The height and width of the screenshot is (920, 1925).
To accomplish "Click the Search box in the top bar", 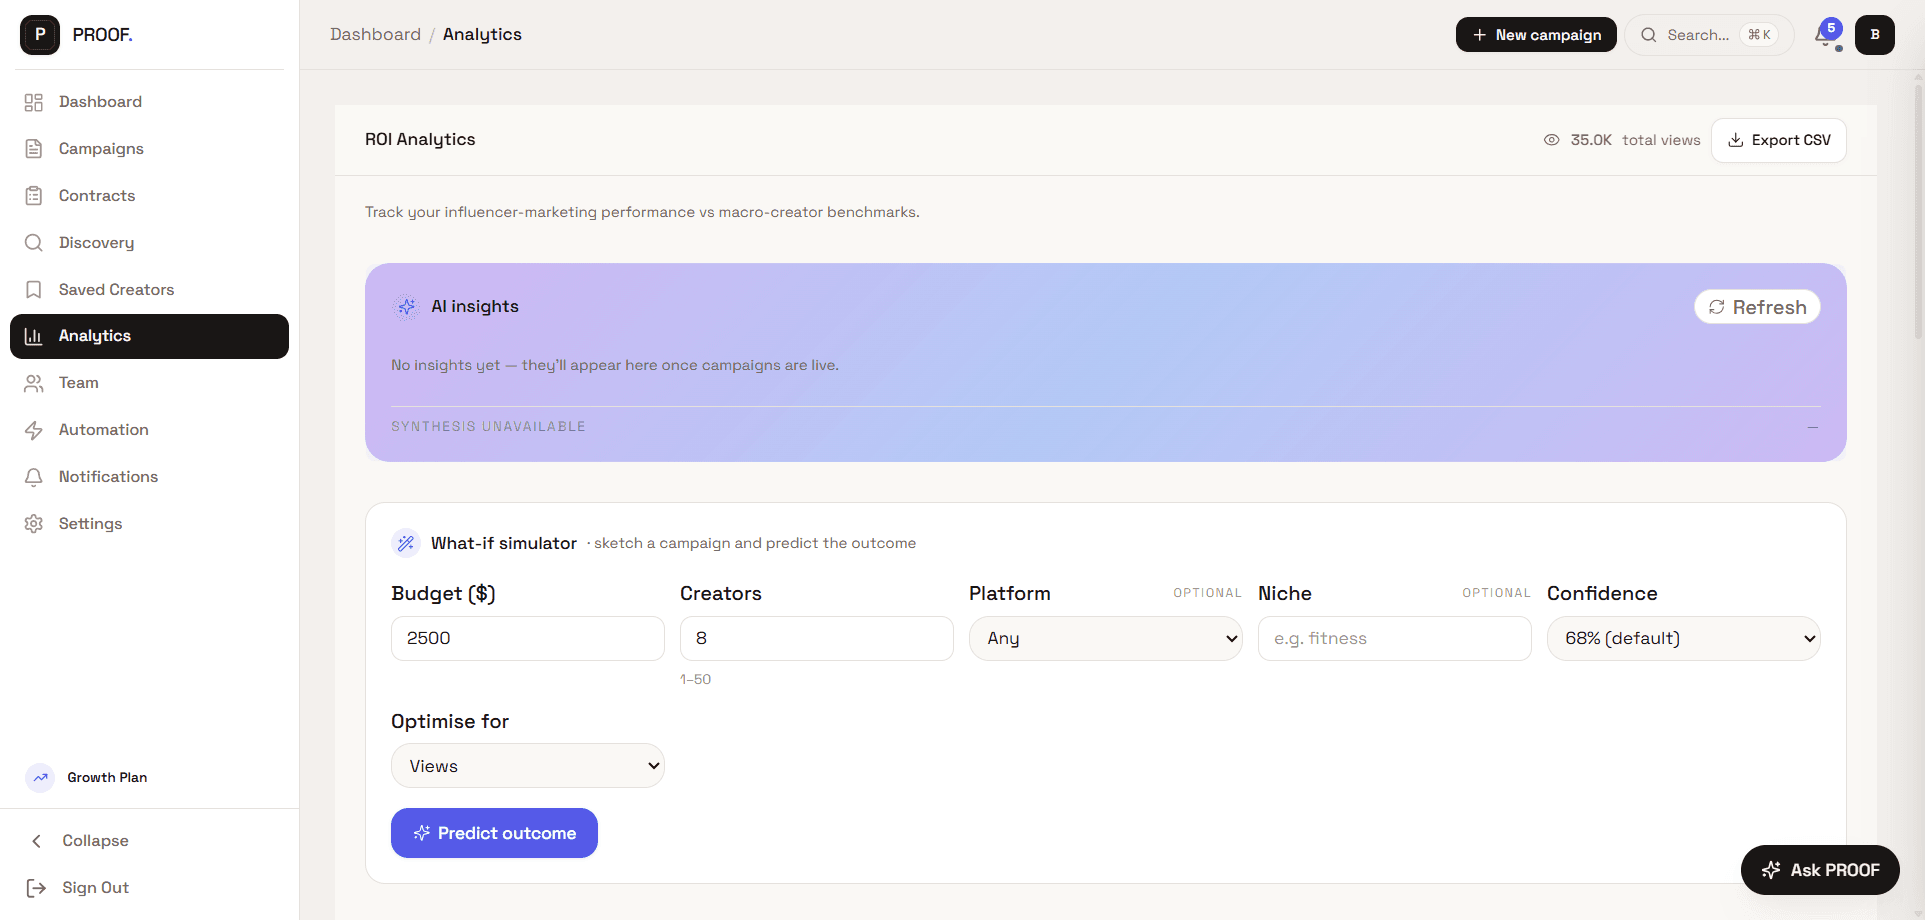I will [x=1709, y=35].
